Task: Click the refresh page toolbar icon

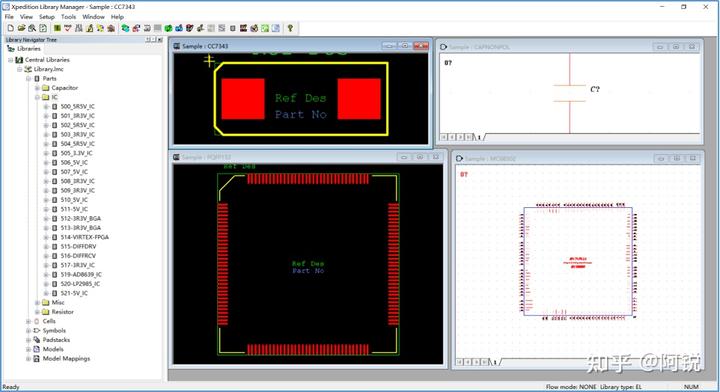Action: (43, 28)
